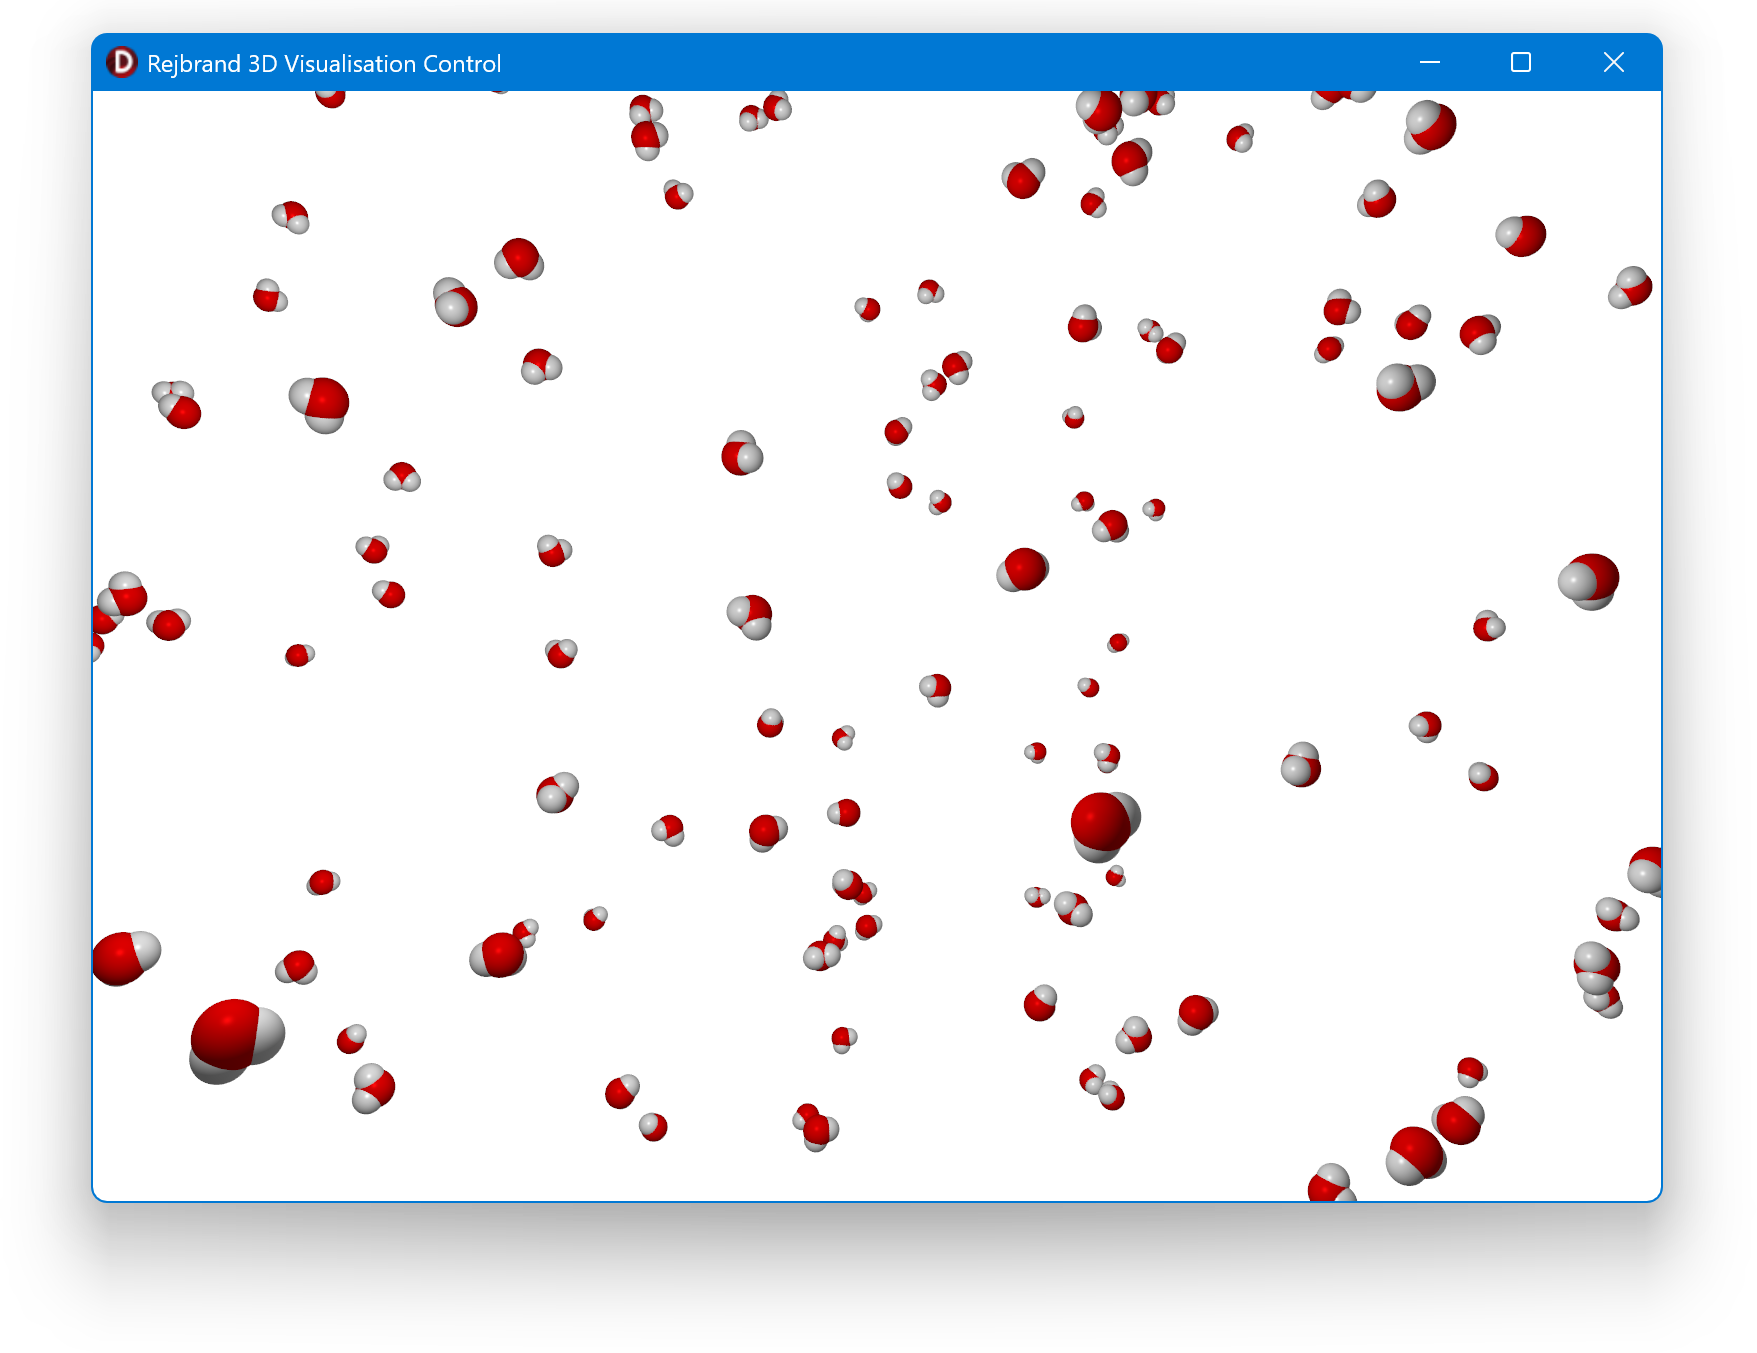Click the stacked molecule cluster near lower-right edge
Image resolution: width=1757 pixels, height=1353 pixels.
pyautogui.click(x=1597, y=976)
